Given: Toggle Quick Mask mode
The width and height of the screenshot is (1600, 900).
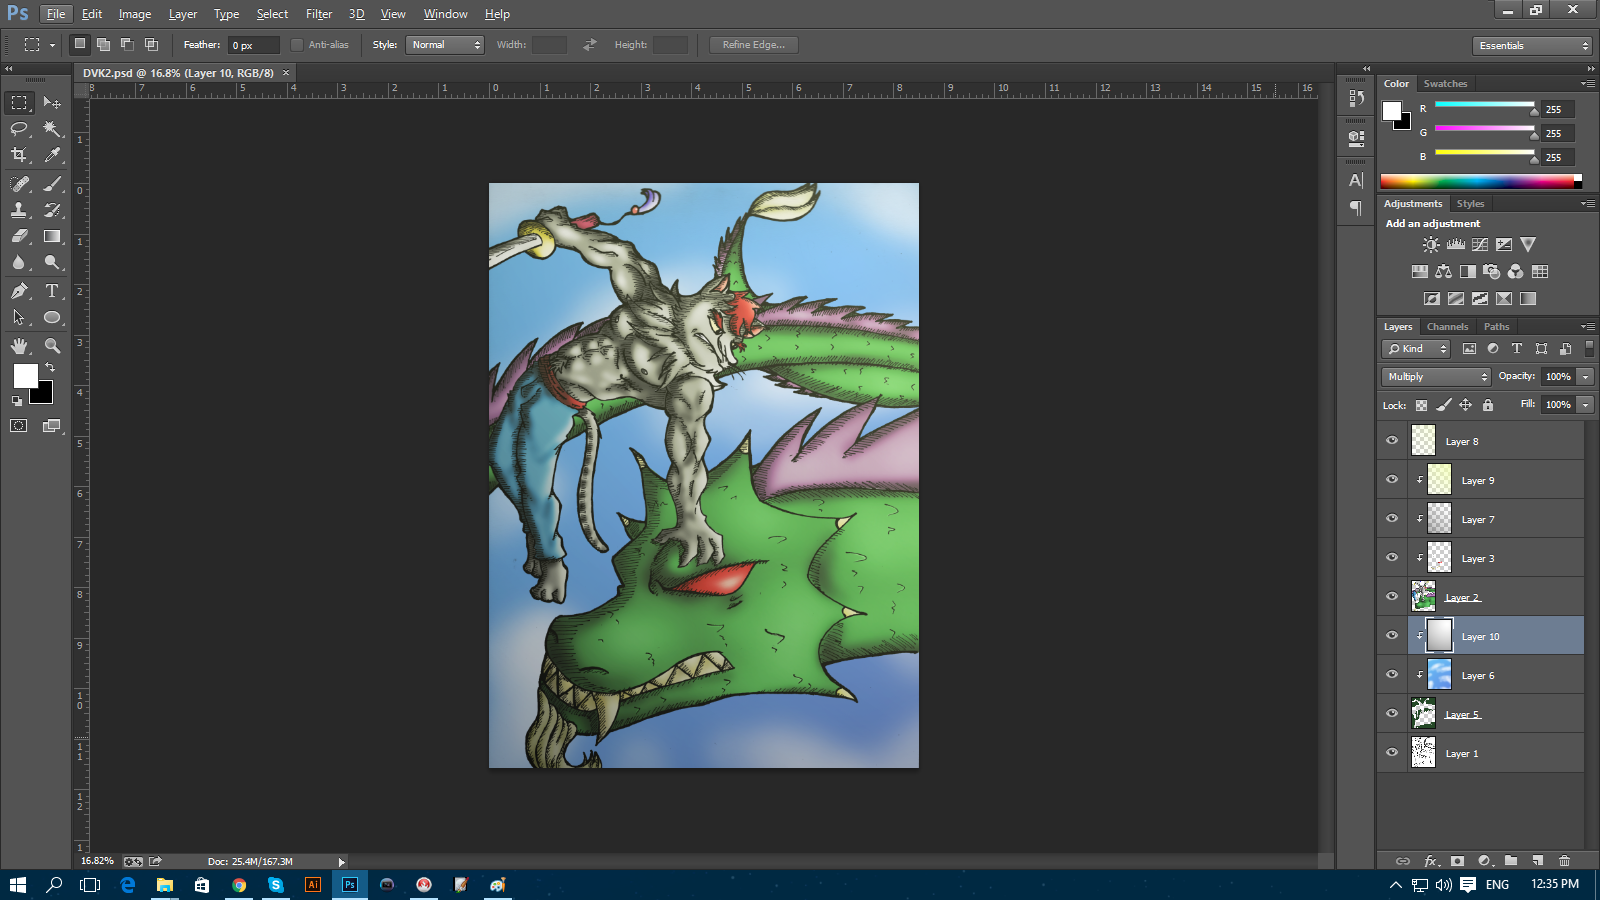Looking at the screenshot, I should click(x=19, y=426).
